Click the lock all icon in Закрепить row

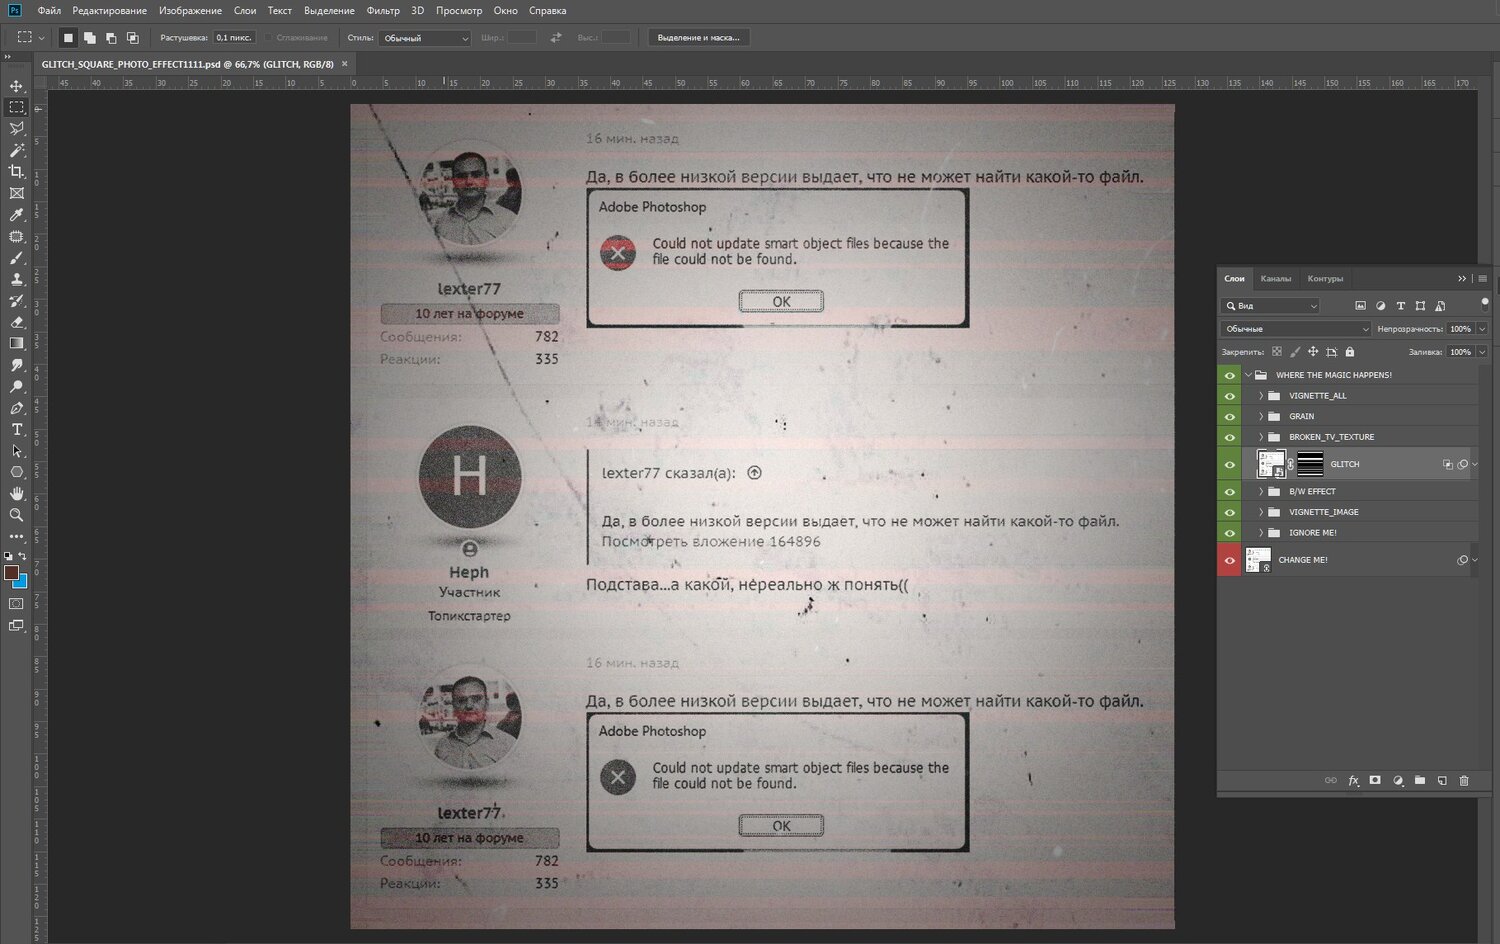point(1350,352)
